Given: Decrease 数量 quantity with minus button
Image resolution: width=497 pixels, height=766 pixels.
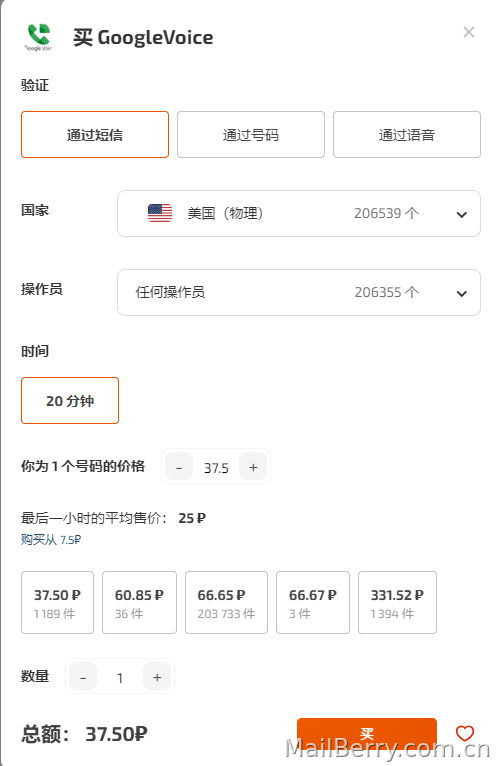Looking at the screenshot, I should pos(83,677).
